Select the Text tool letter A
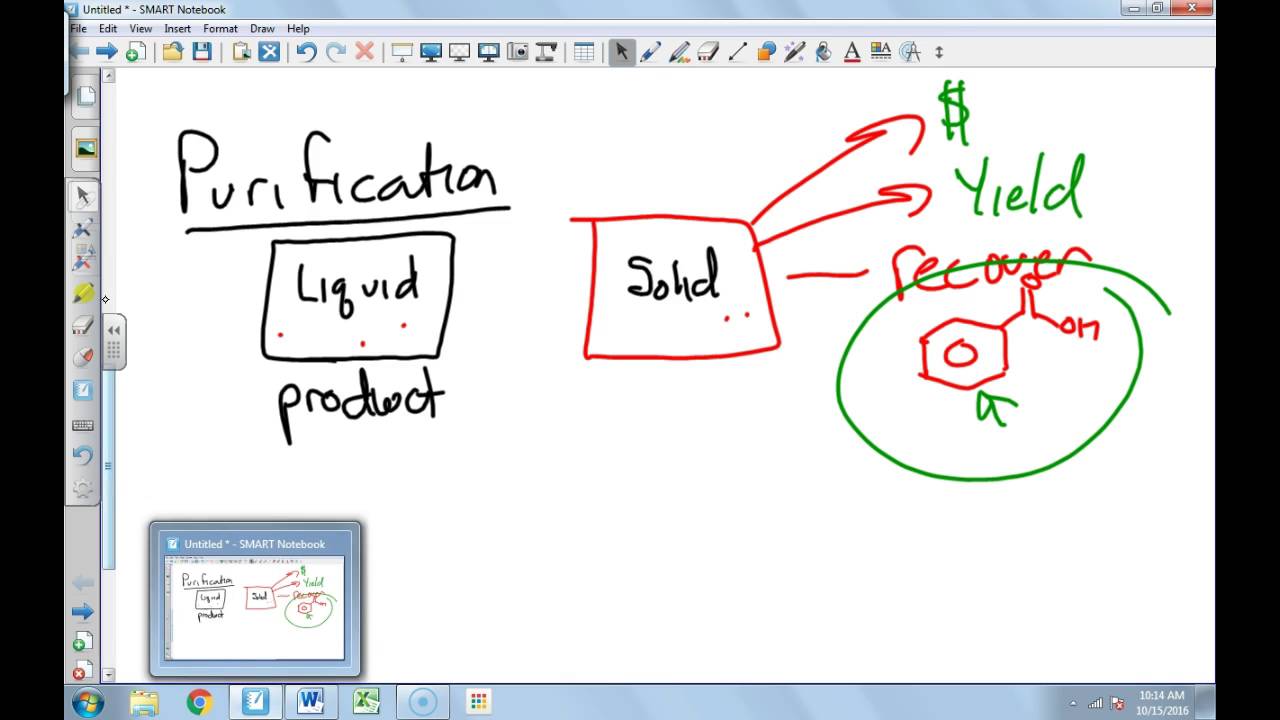The image size is (1280, 720). tap(852, 52)
